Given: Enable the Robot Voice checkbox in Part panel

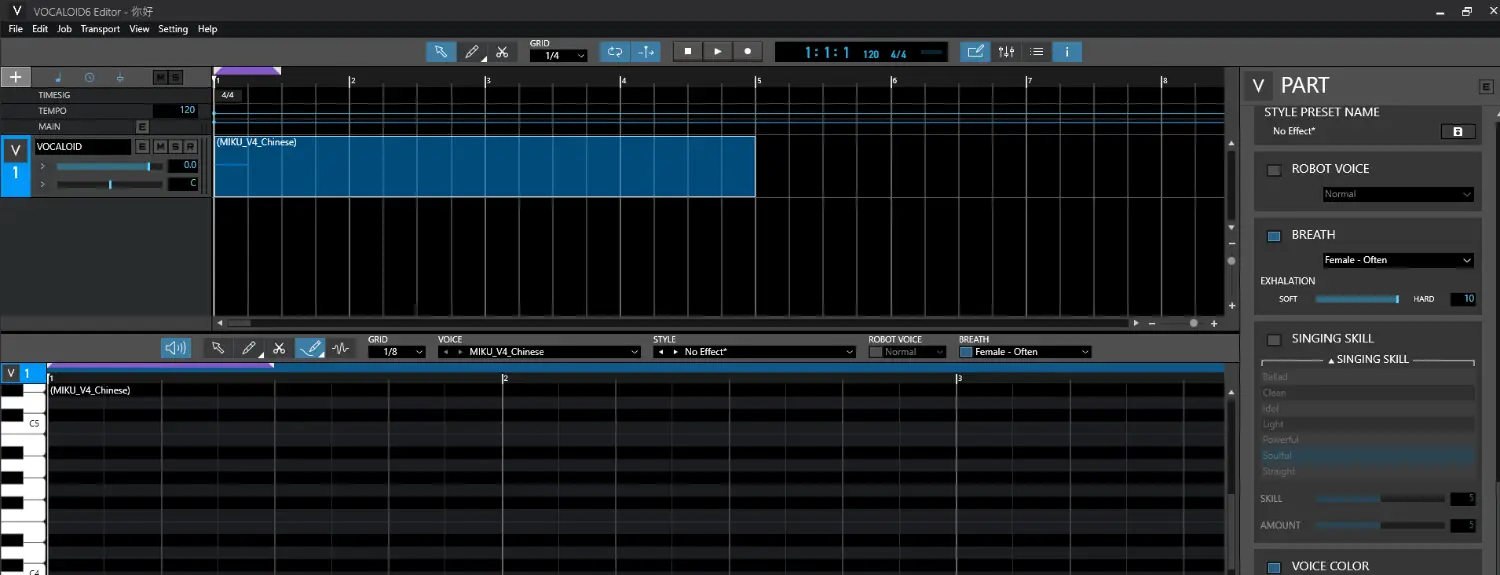Looking at the screenshot, I should 1274,170.
